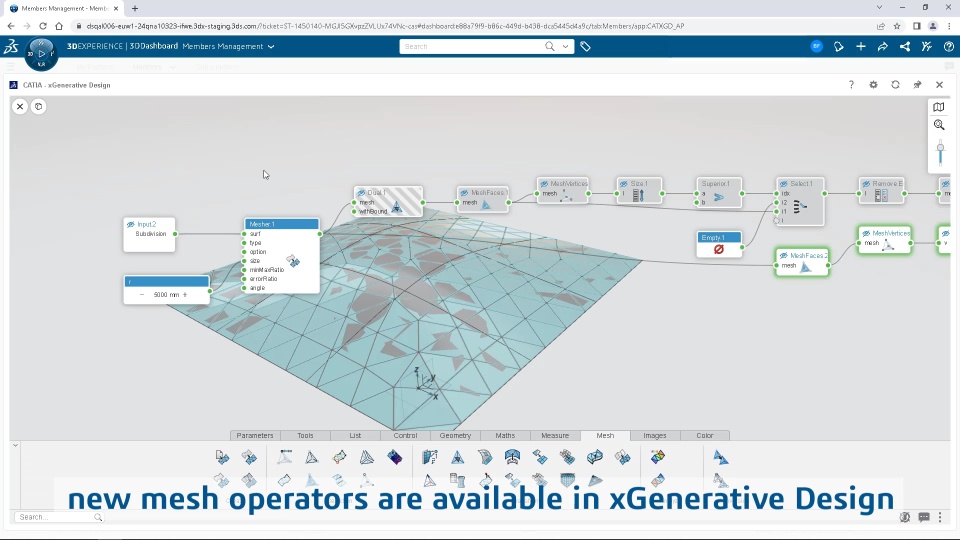Click the Superior.1 node
Viewport: 960px width, 540px height.
[719, 193]
